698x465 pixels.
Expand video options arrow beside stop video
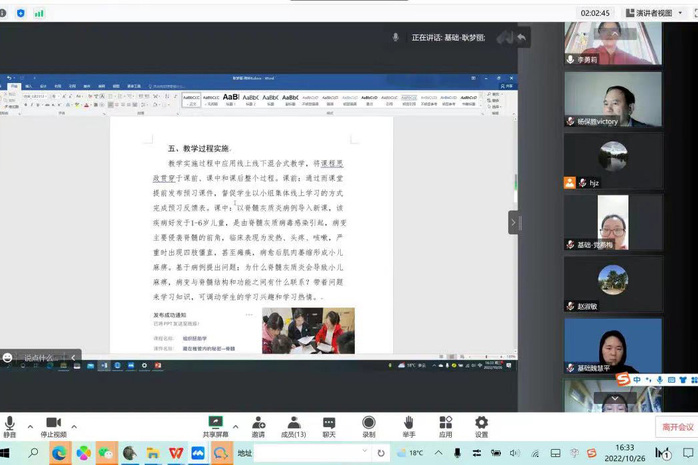[74, 427]
